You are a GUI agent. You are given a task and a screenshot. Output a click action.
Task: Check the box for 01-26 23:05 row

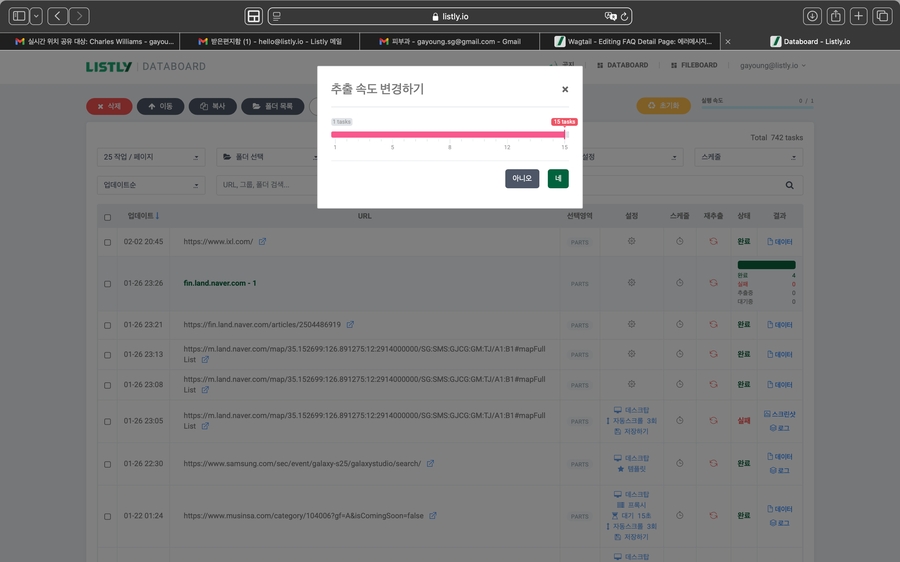point(107,421)
